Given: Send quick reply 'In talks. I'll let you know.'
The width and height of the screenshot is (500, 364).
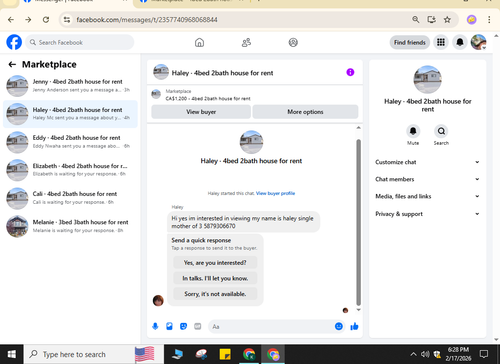Looking at the screenshot, I should click(x=215, y=278).
